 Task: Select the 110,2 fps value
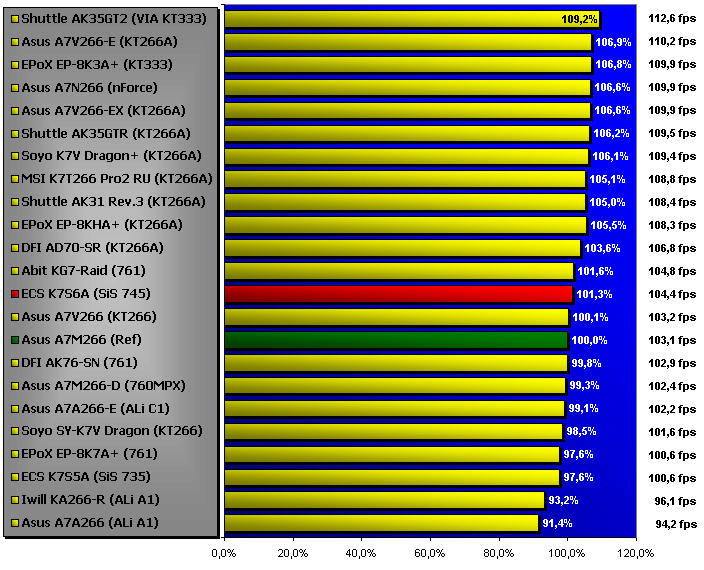tap(672, 42)
